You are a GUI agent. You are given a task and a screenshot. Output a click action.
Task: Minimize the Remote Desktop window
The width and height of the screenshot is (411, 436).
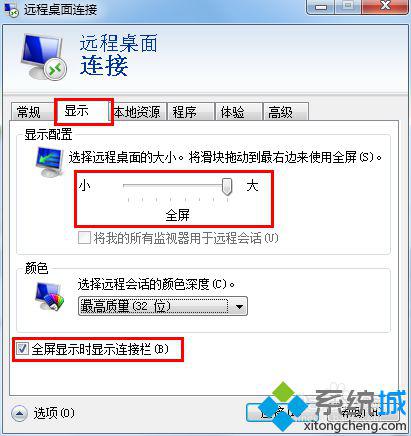pyautogui.click(x=321, y=7)
